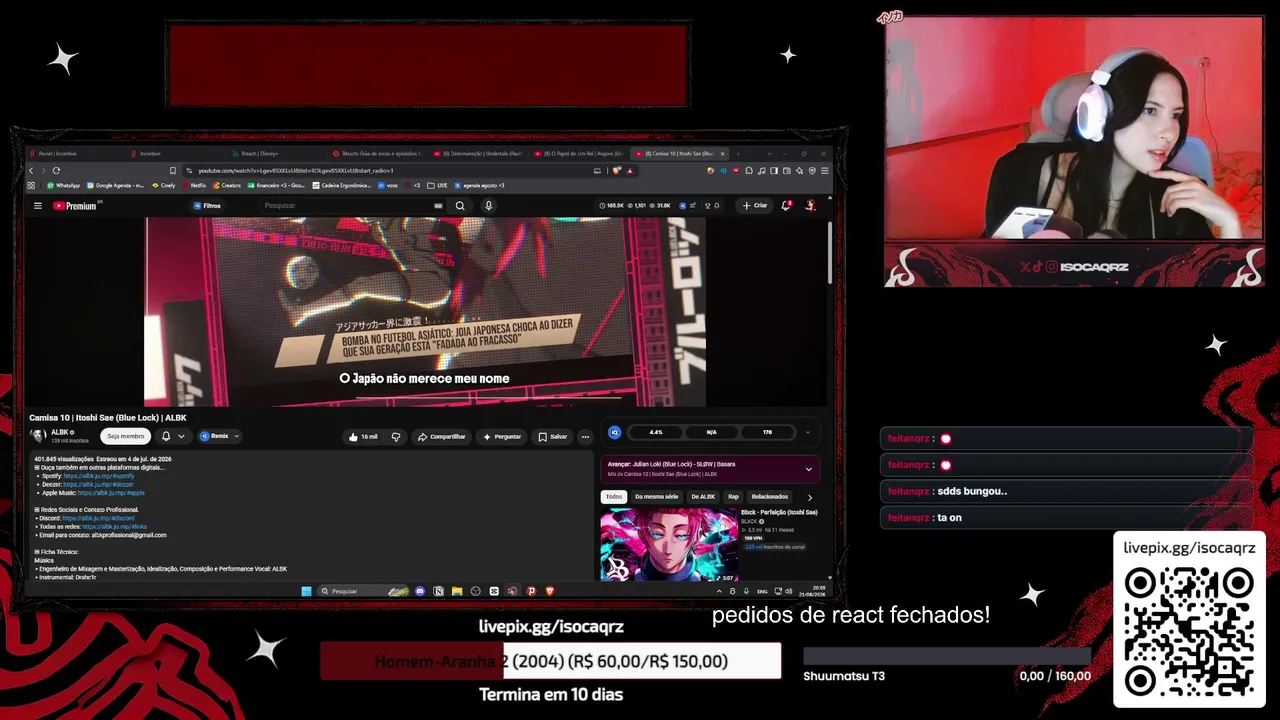Expand the Avançar mix queue panel
Image resolution: width=1280 pixels, height=720 pixels.
(x=809, y=469)
